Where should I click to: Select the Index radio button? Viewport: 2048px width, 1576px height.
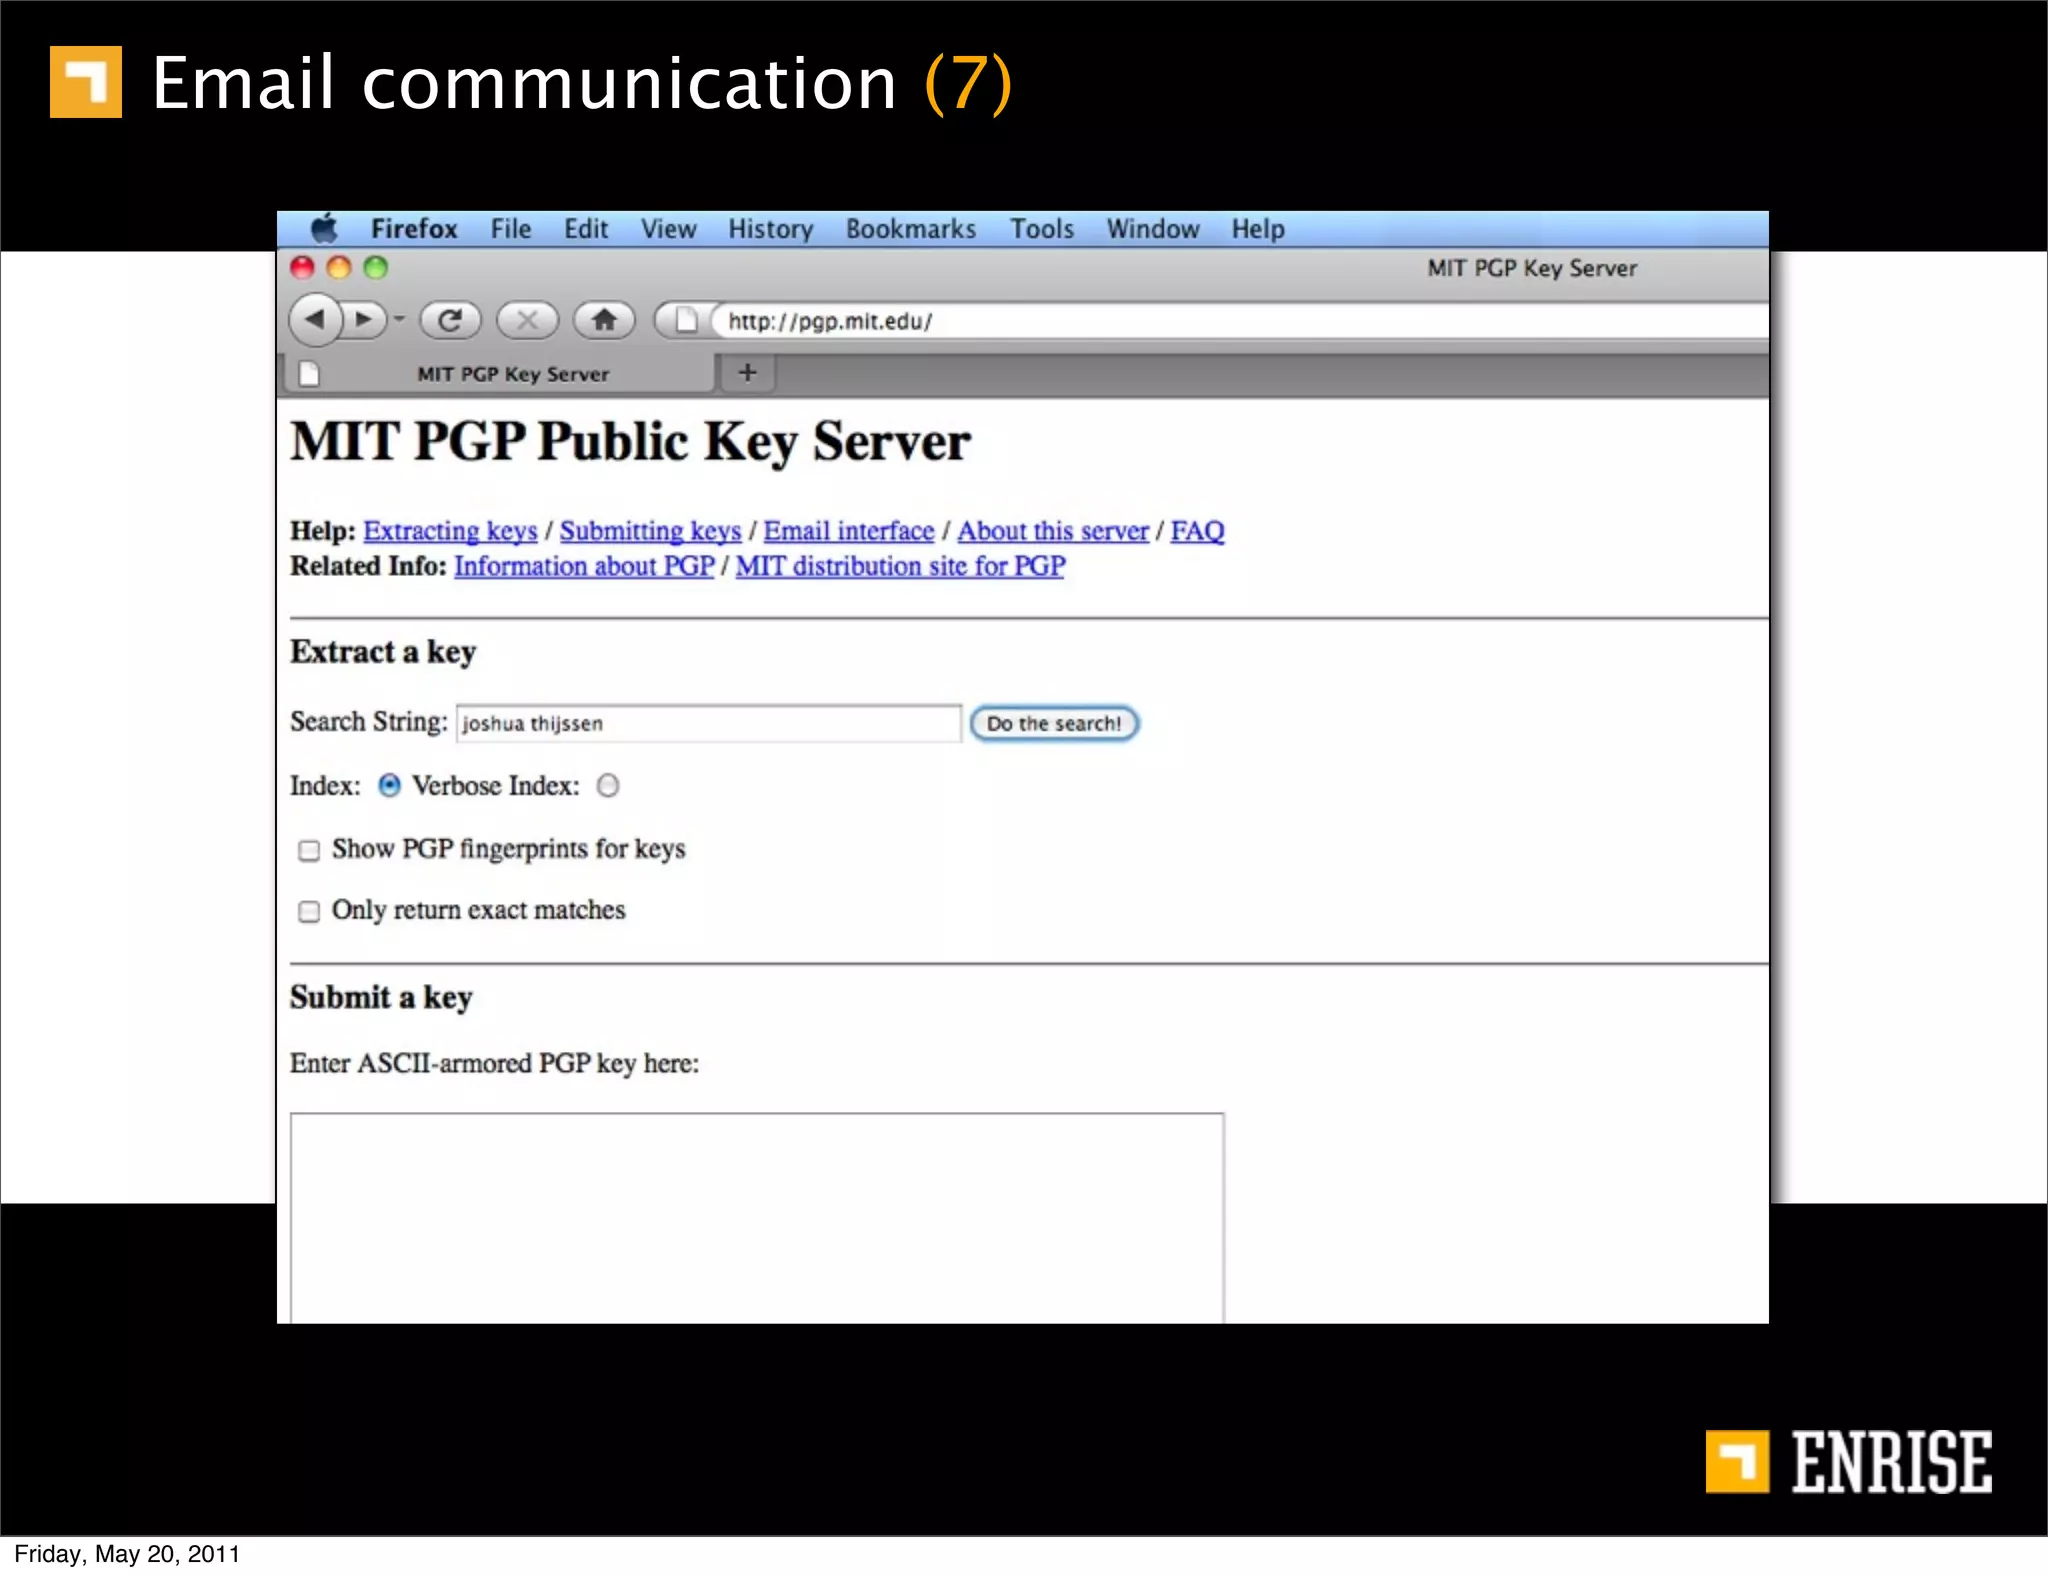389,786
